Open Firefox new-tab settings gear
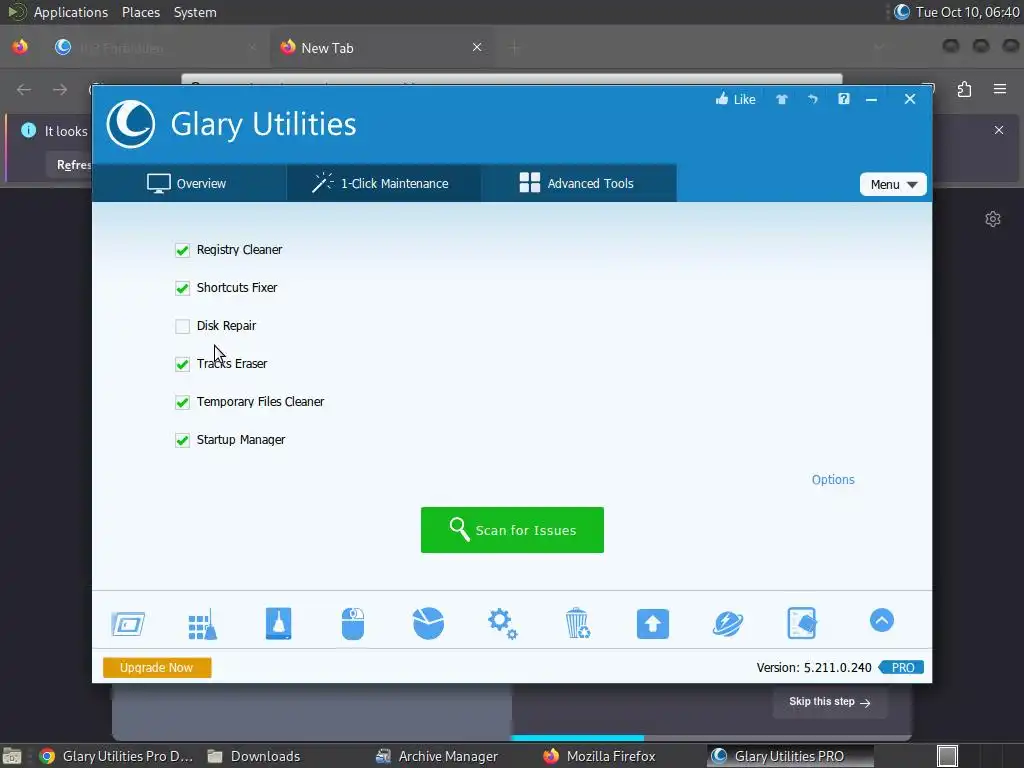Viewport: 1024px width, 768px height. [x=993, y=219]
